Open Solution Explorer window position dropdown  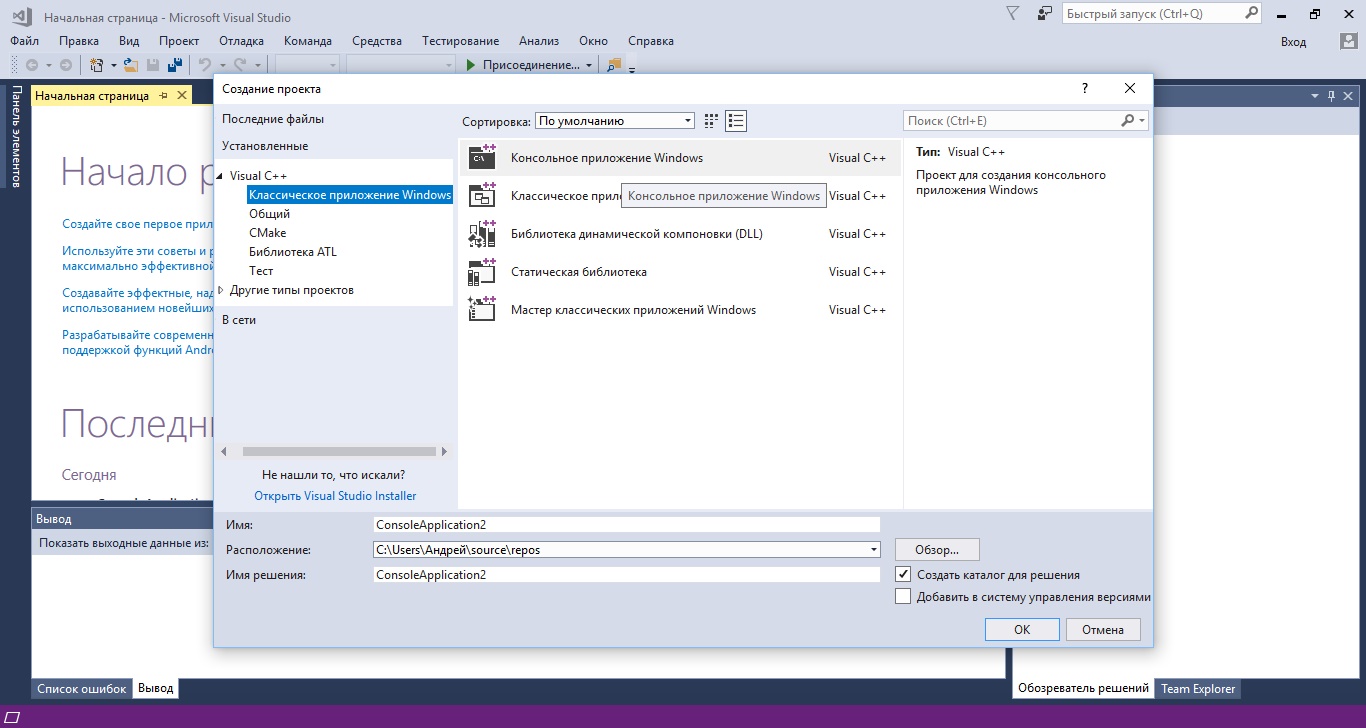click(x=1315, y=96)
